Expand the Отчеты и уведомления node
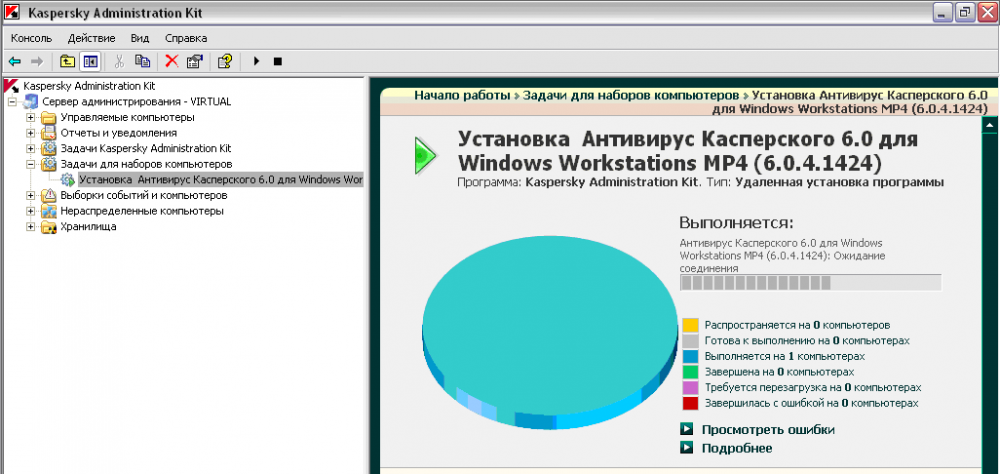Screen dimensions: 1000x474 pyautogui.click(x=31, y=133)
